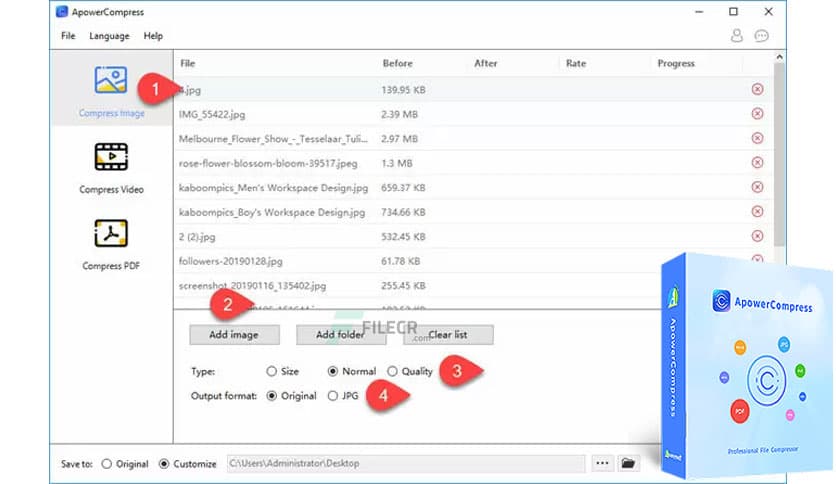The image size is (836, 484).
Task: Open the feedback chat bubble icon
Action: (761, 36)
